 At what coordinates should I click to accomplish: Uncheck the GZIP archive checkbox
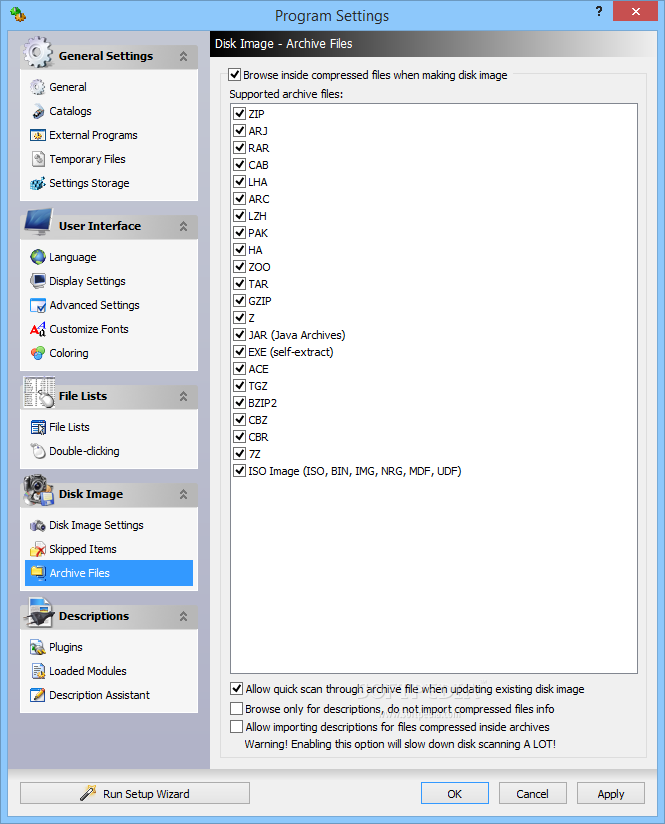click(x=240, y=301)
